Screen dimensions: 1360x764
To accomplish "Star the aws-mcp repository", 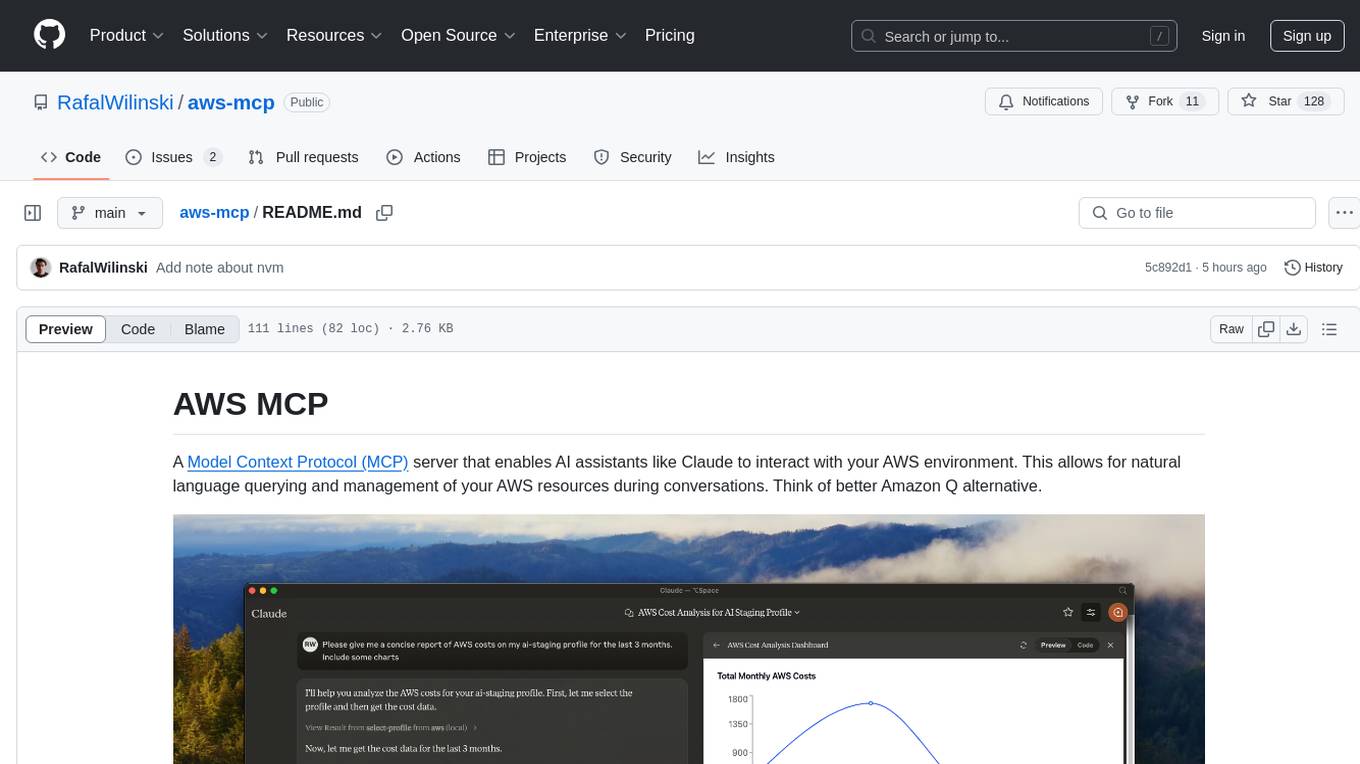I will [x=1269, y=101].
